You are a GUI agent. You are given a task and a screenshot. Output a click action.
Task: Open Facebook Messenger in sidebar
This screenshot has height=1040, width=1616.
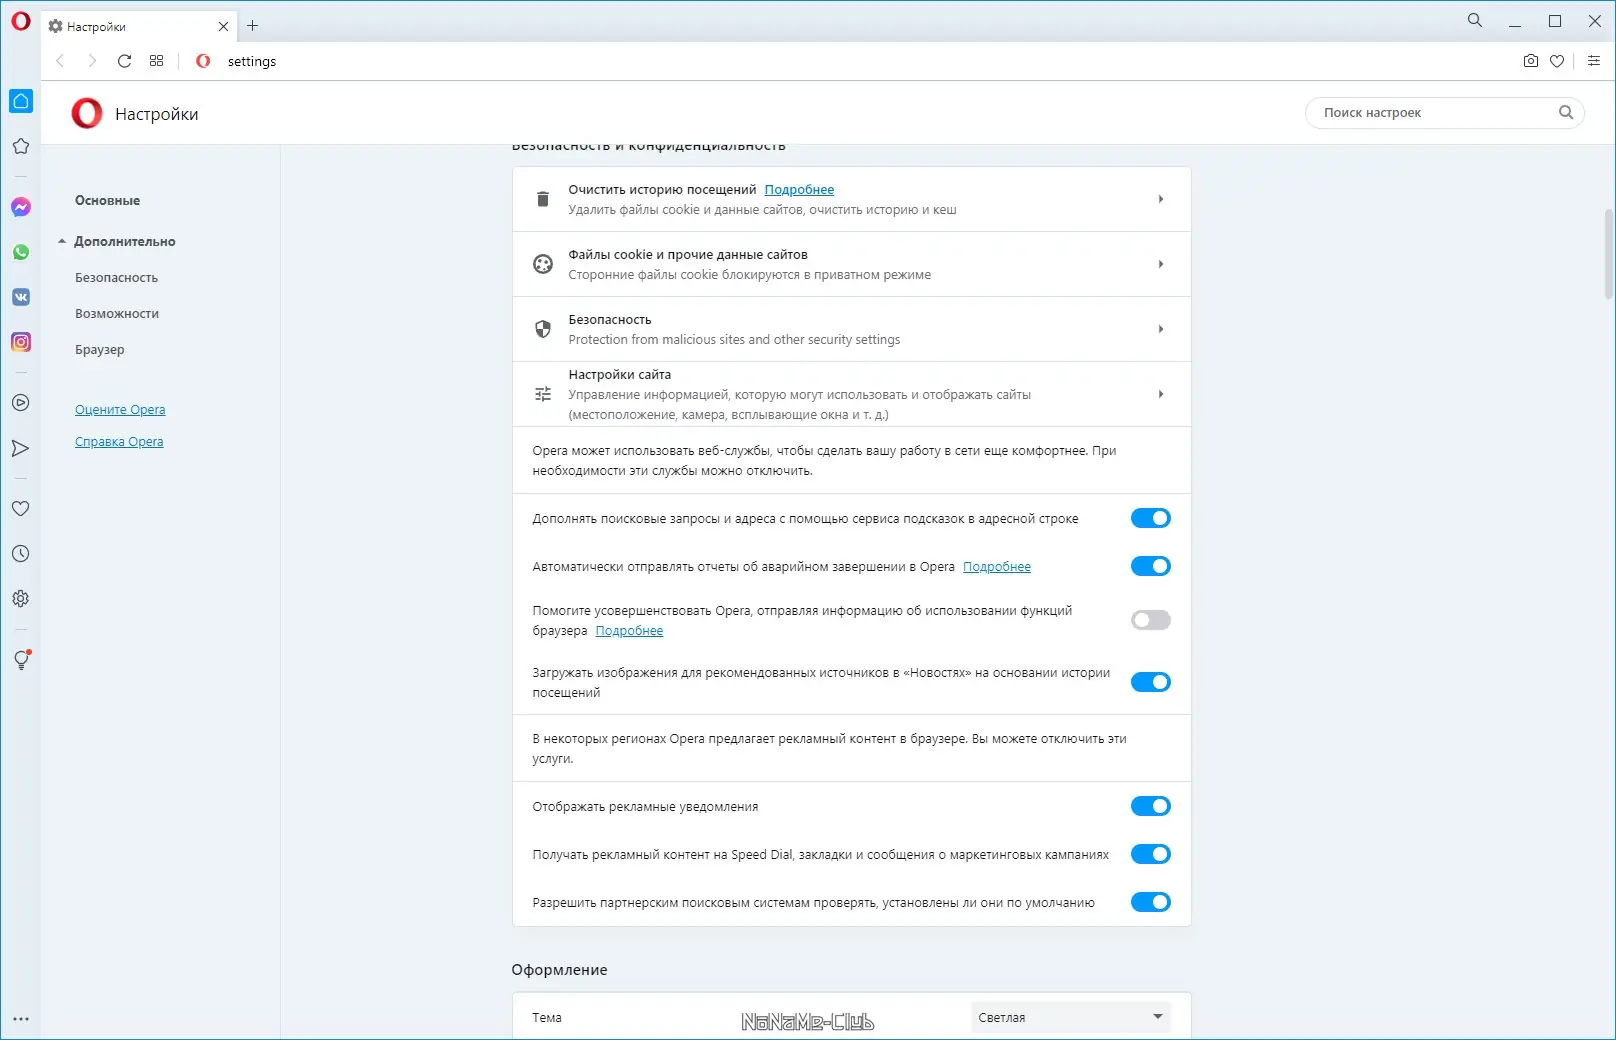(x=21, y=207)
